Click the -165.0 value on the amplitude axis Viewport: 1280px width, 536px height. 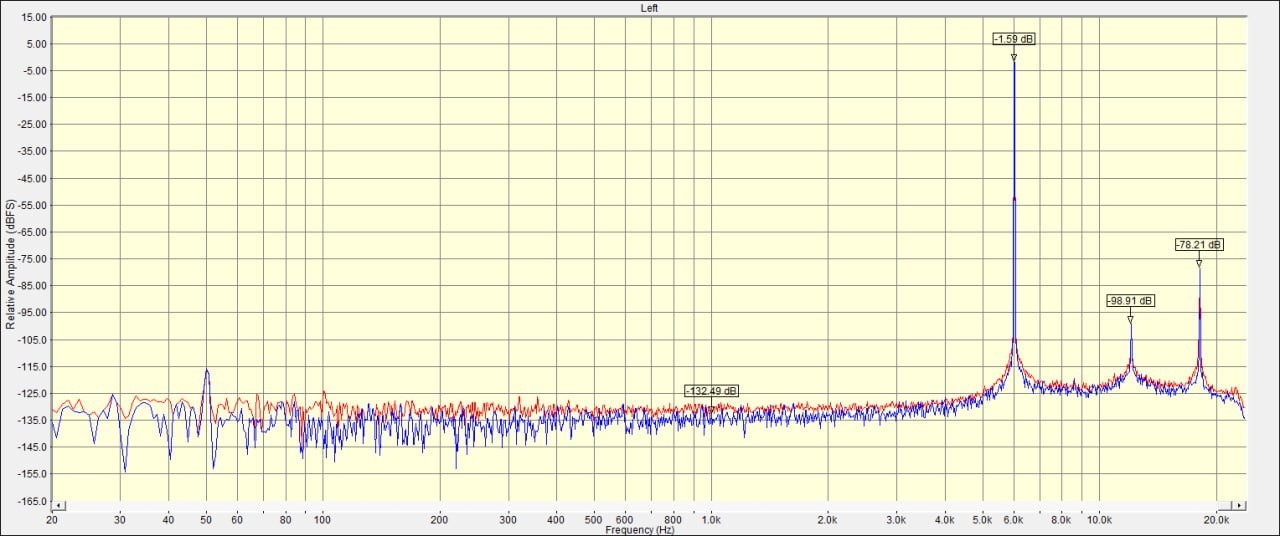tap(32, 501)
